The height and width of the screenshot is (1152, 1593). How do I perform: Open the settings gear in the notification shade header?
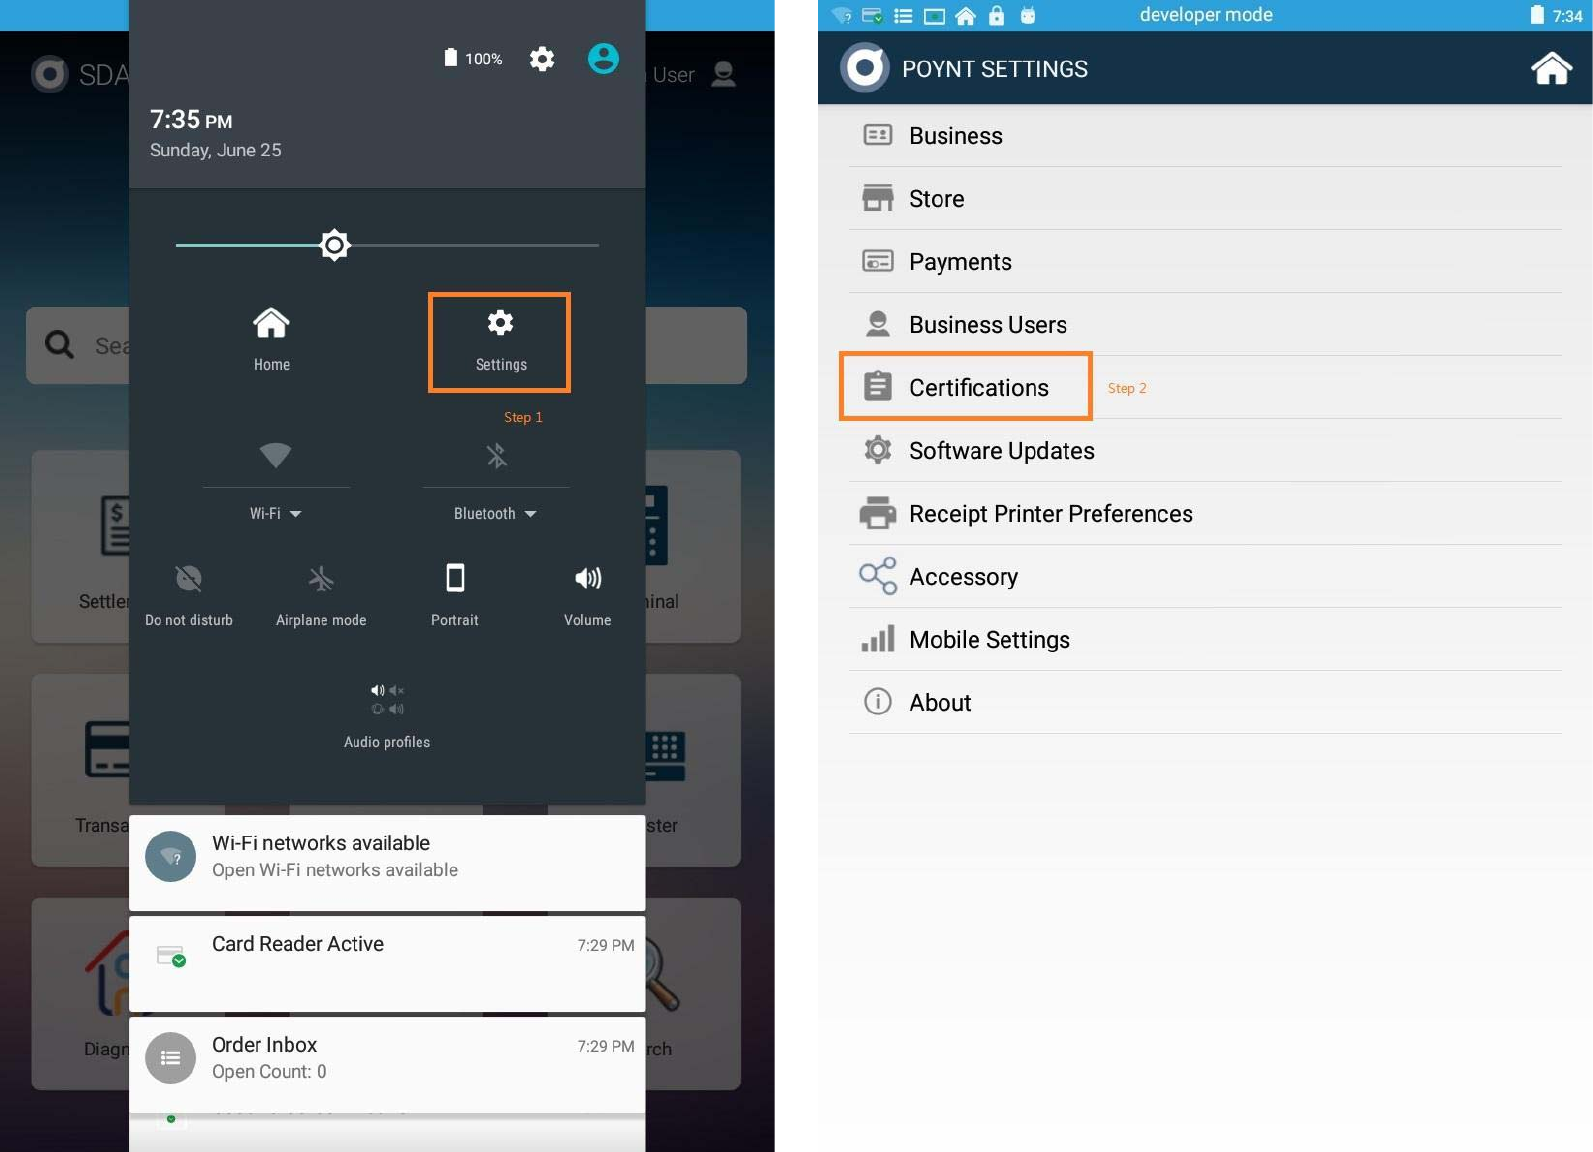coord(542,59)
